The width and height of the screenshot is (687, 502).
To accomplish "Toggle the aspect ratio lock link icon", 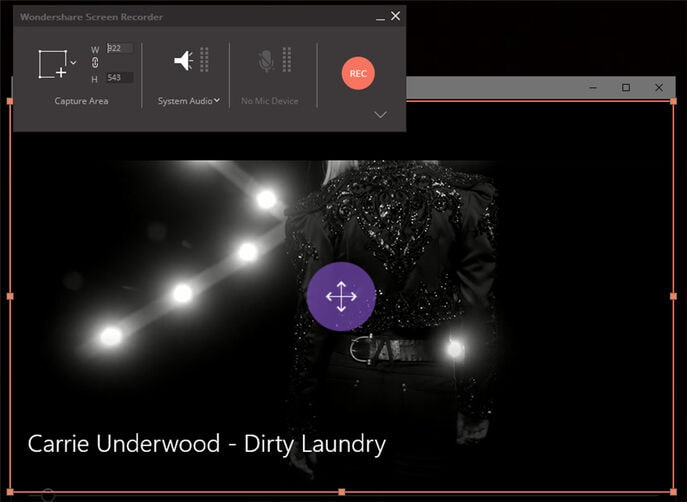I will (95, 63).
